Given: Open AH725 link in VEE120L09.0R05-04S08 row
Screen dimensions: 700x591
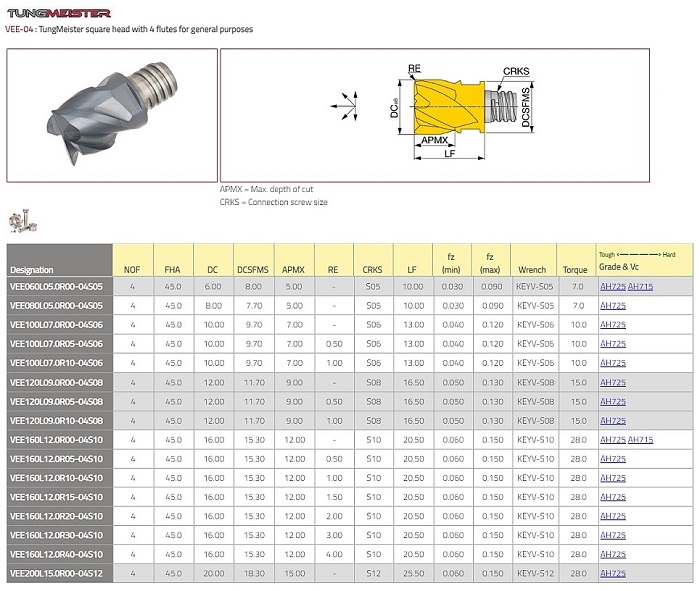Looking at the screenshot, I should pos(612,402).
